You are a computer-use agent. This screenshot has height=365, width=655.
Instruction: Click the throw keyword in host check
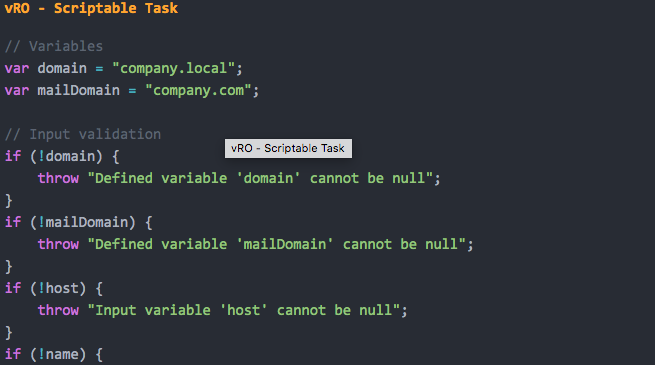[x=58, y=310]
